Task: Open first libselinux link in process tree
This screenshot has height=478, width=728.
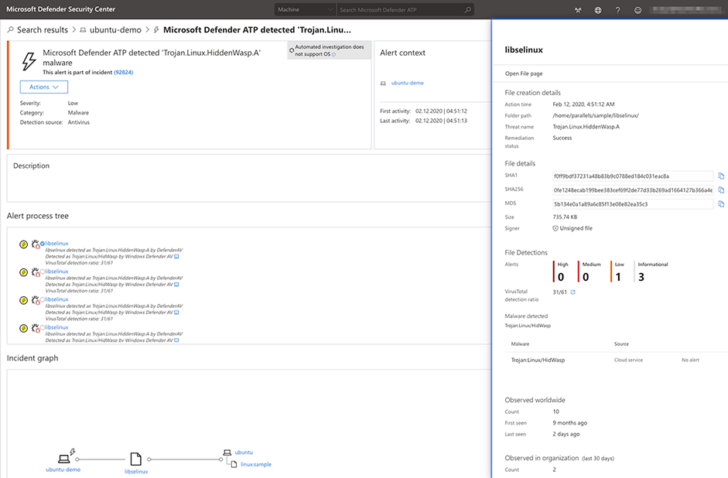Action: click(57, 243)
